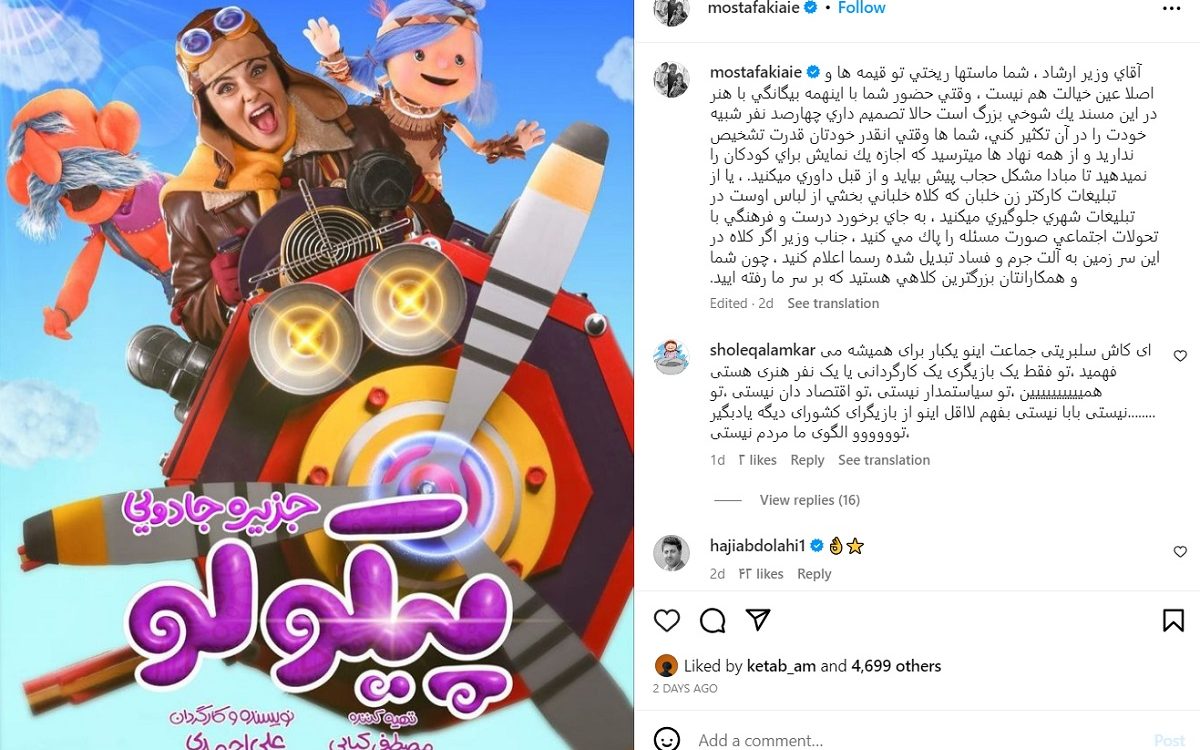
Task: Follow mostafakiaie account
Action: click(x=861, y=8)
